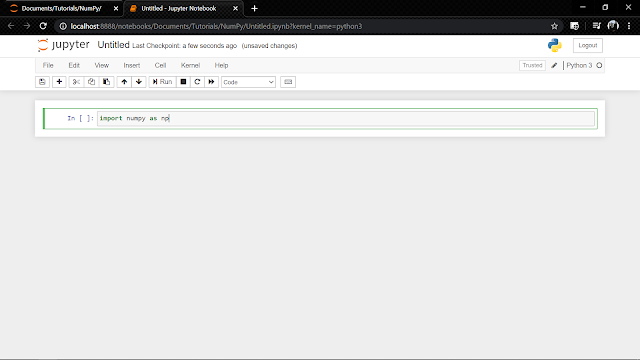The image size is (640, 360).
Task: Click the Python logo icon
Action: pyautogui.click(x=555, y=45)
